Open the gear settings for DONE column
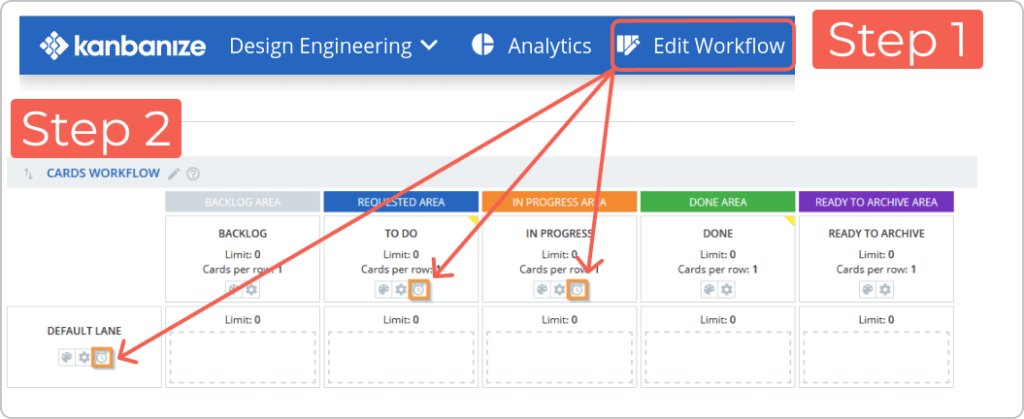Viewport: 1024px width, 419px height. 727,290
